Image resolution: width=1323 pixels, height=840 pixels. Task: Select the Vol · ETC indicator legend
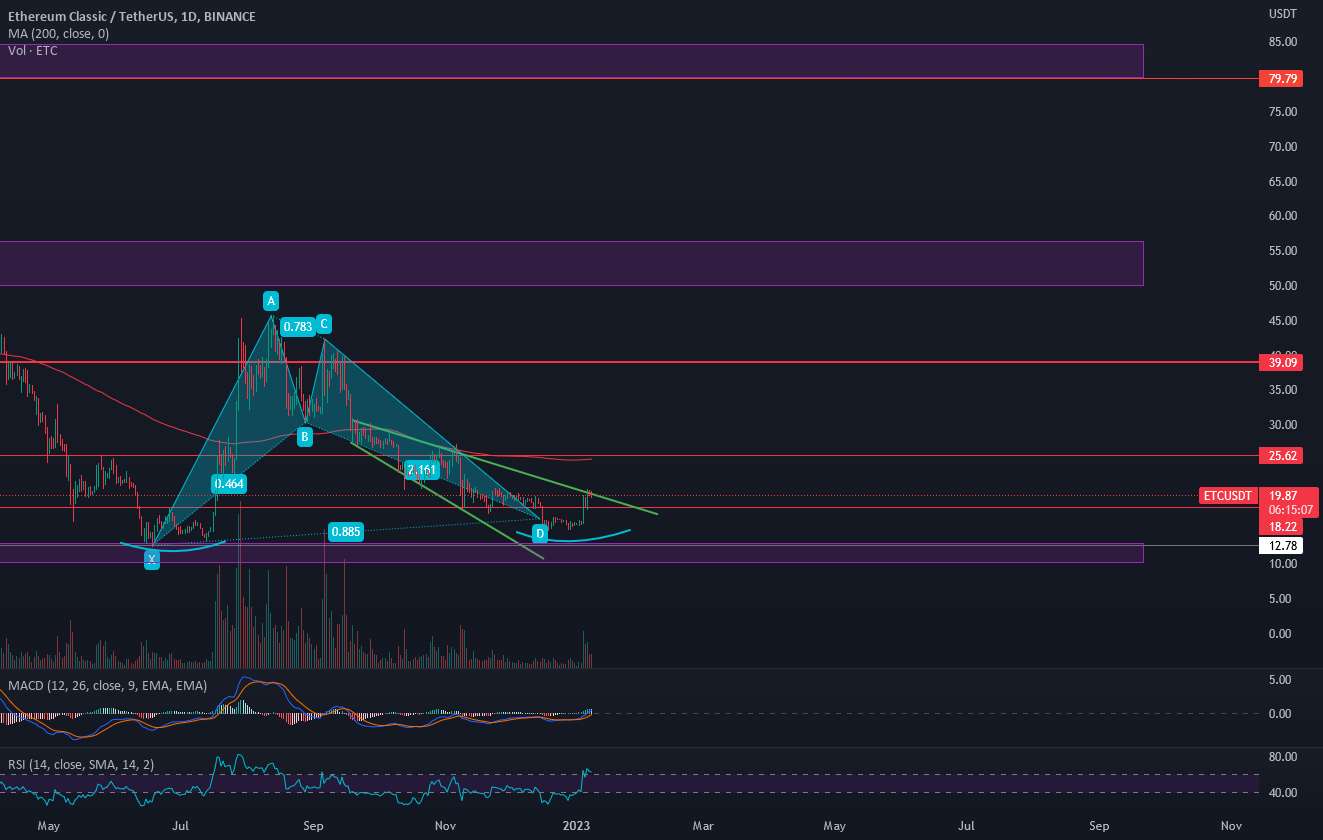point(32,50)
